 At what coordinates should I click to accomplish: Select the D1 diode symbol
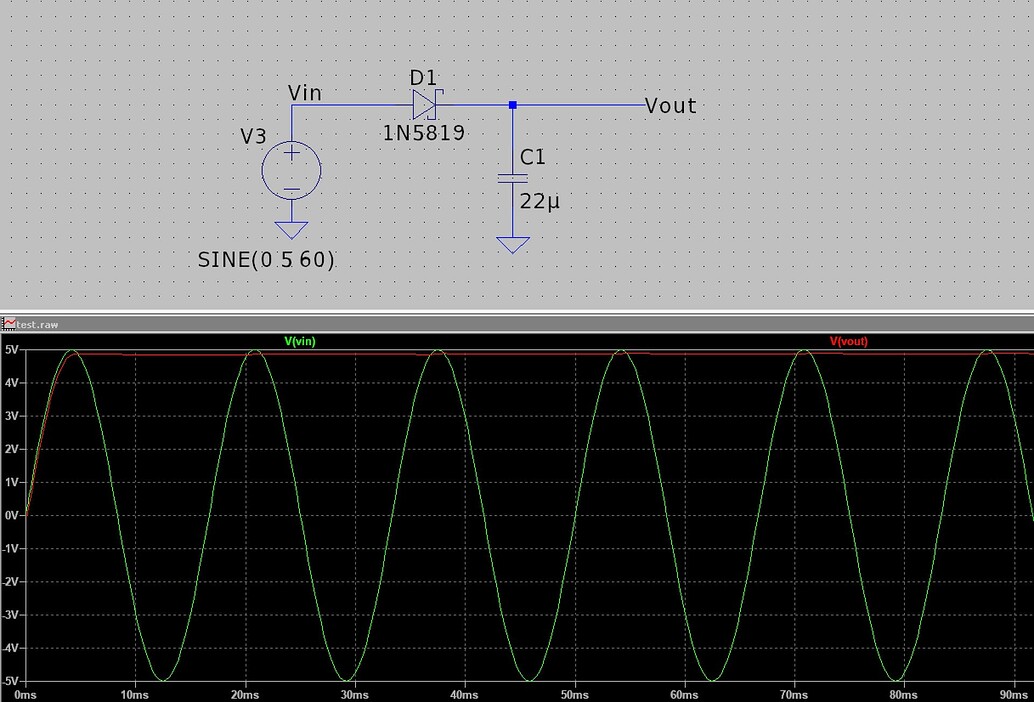(424, 104)
